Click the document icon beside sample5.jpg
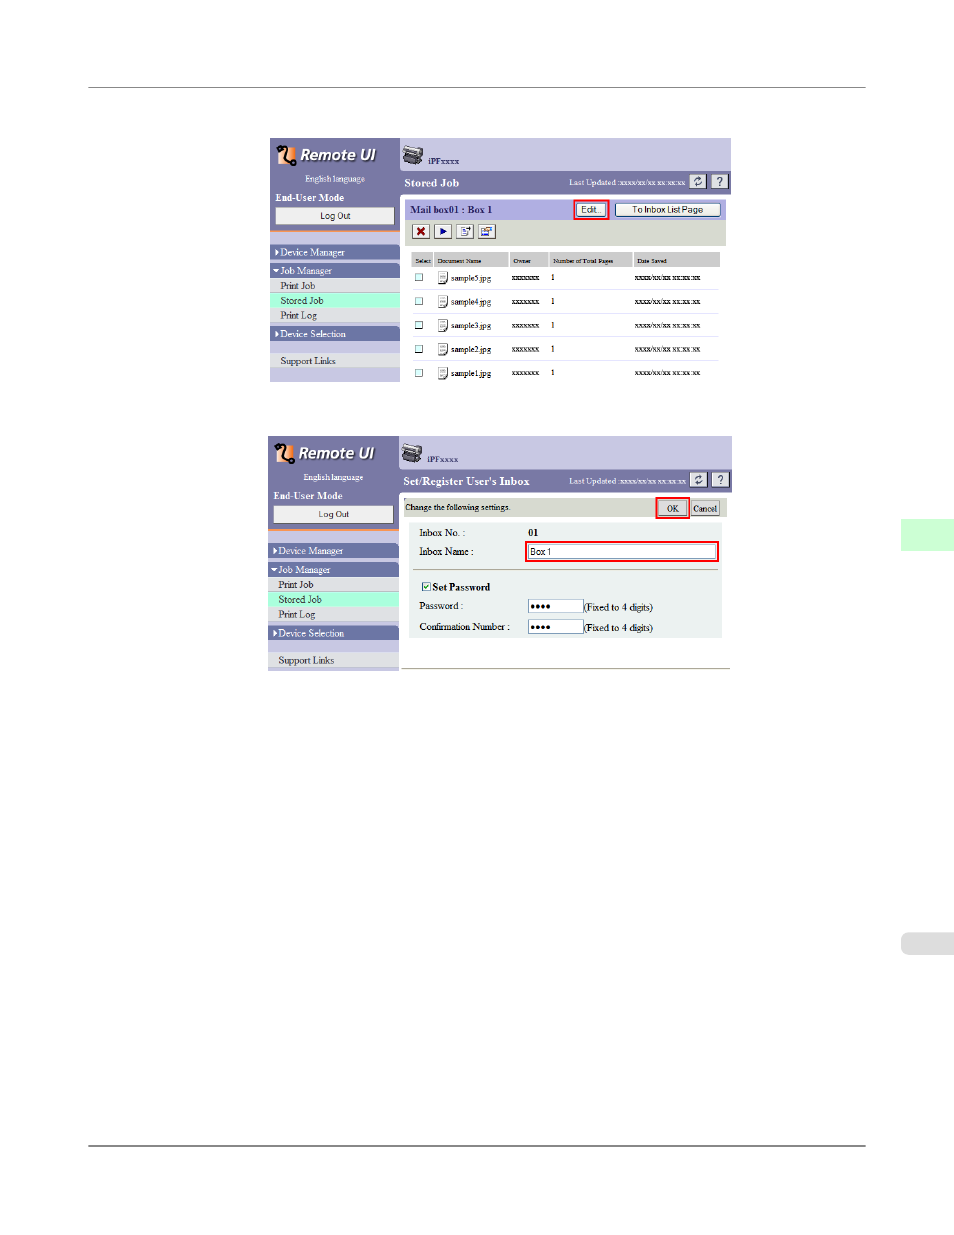This screenshot has width=954, height=1235. click(x=443, y=278)
